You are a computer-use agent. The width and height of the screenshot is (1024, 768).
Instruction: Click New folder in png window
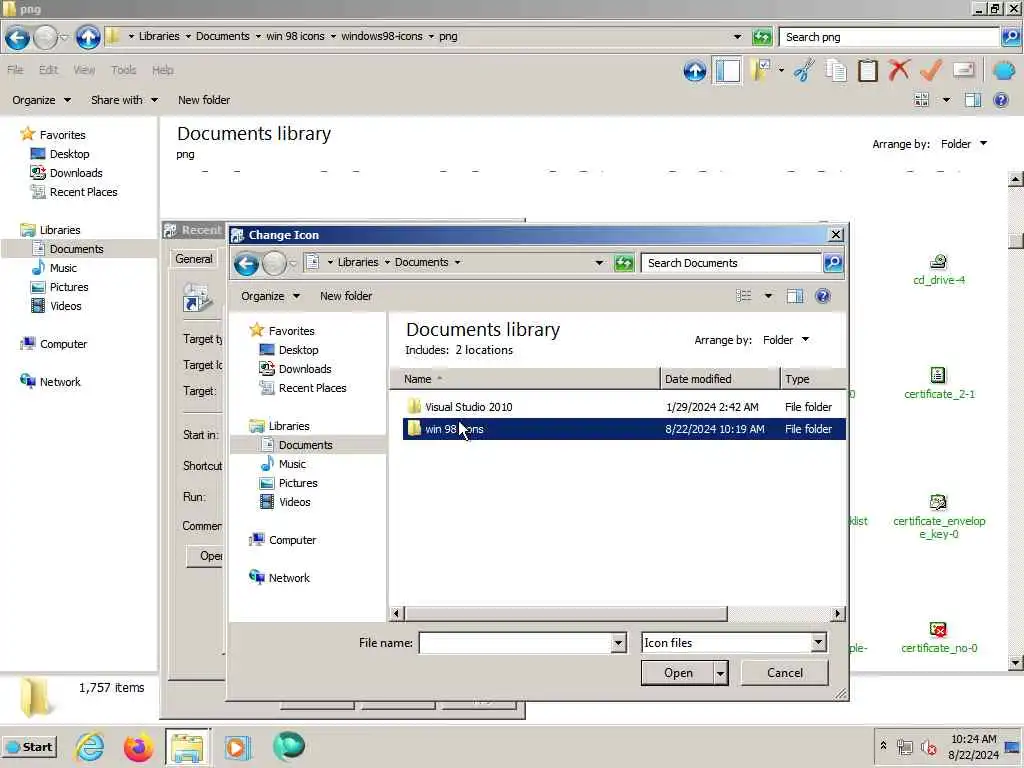tap(204, 100)
